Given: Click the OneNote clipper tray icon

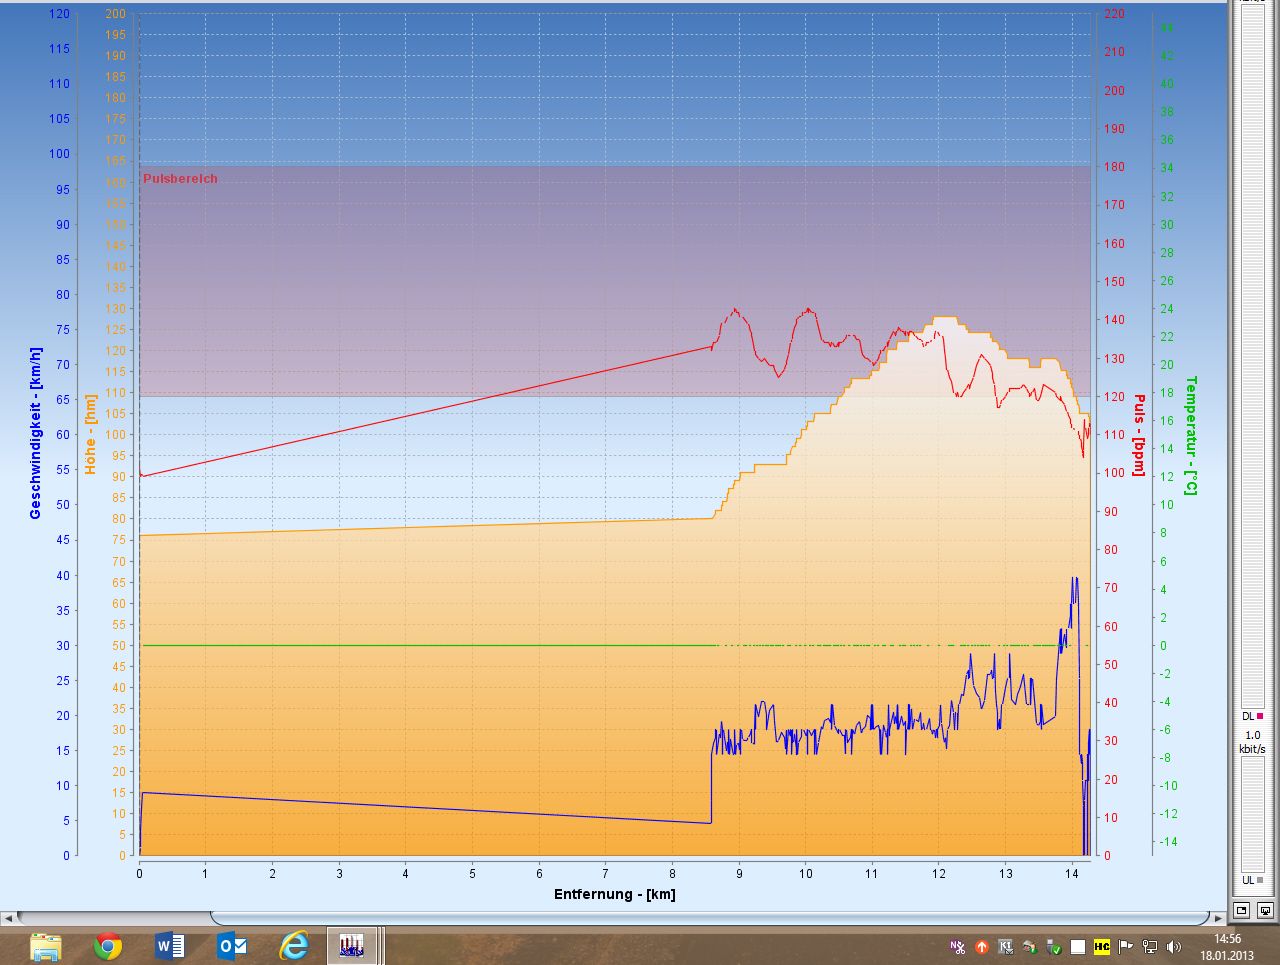Looking at the screenshot, I should tap(958, 946).
